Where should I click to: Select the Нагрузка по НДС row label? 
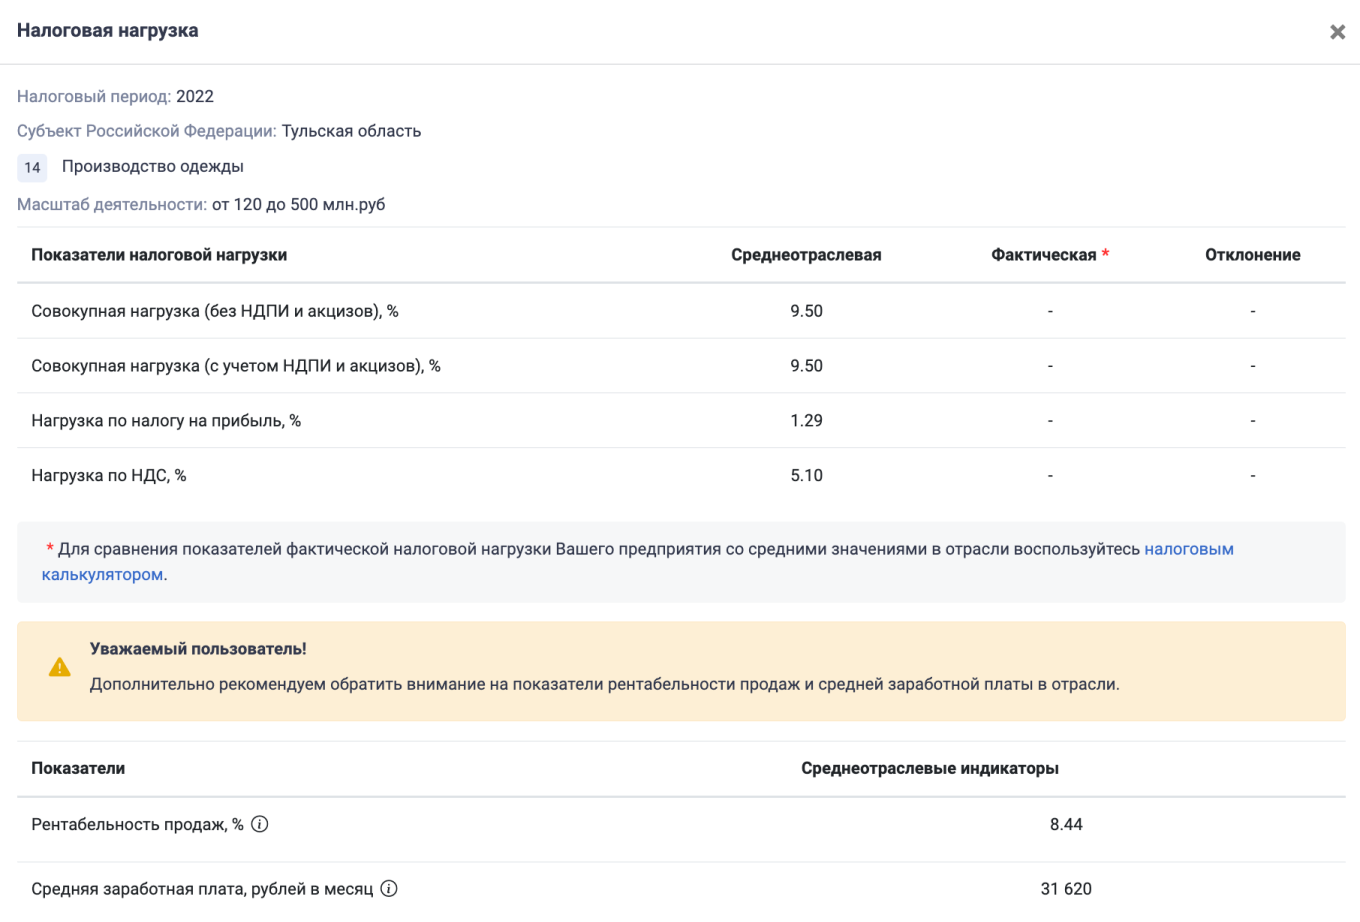click(109, 476)
